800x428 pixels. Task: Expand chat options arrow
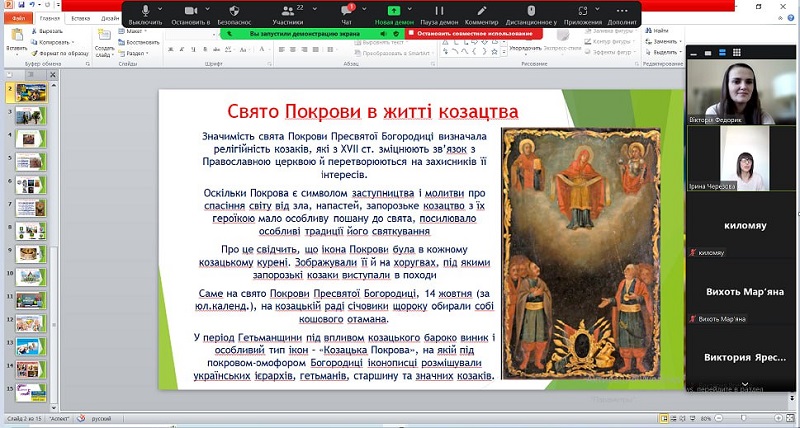coord(363,9)
